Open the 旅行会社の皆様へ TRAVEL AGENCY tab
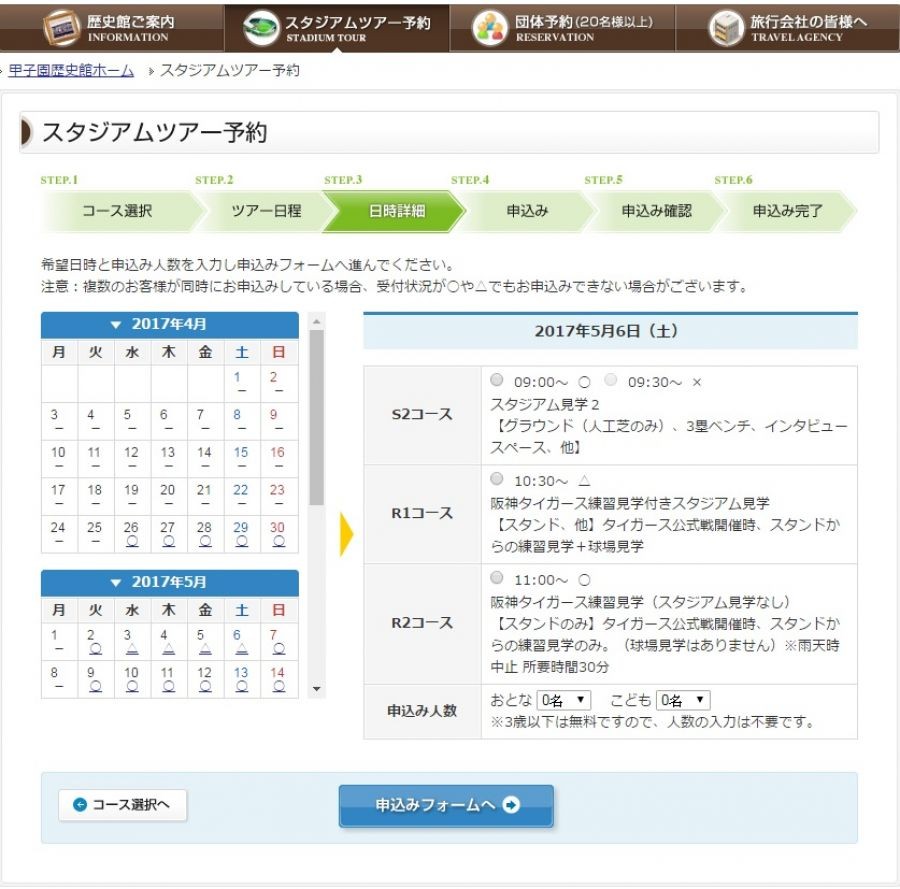This screenshot has height=889, width=900. [788, 28]
